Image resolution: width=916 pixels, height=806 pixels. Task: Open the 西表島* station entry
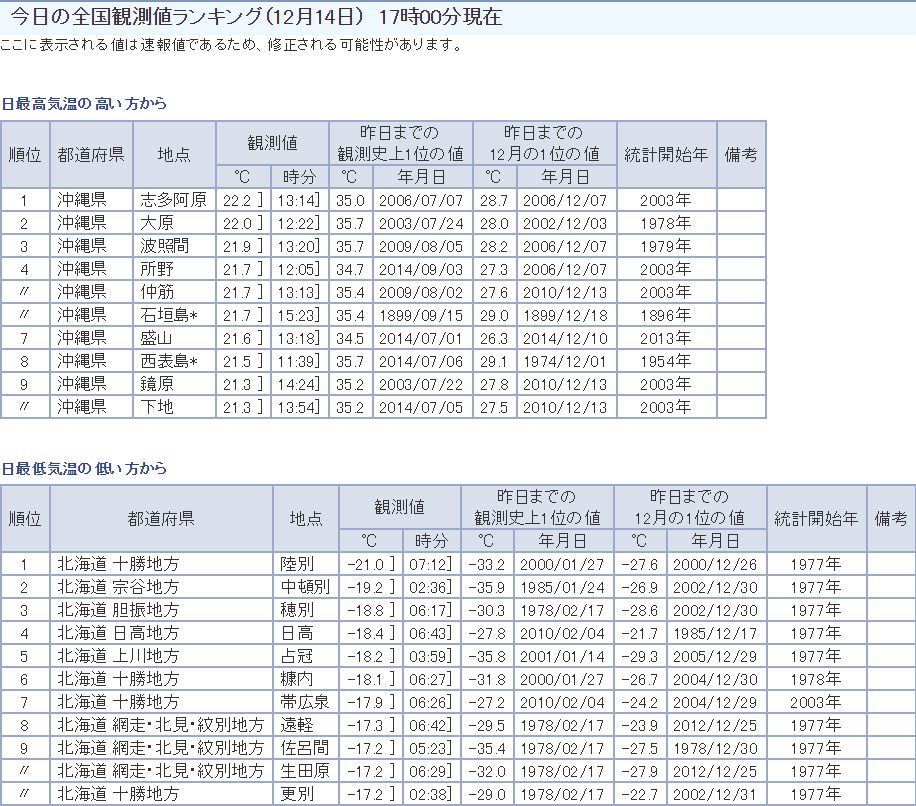pos(172,361)
